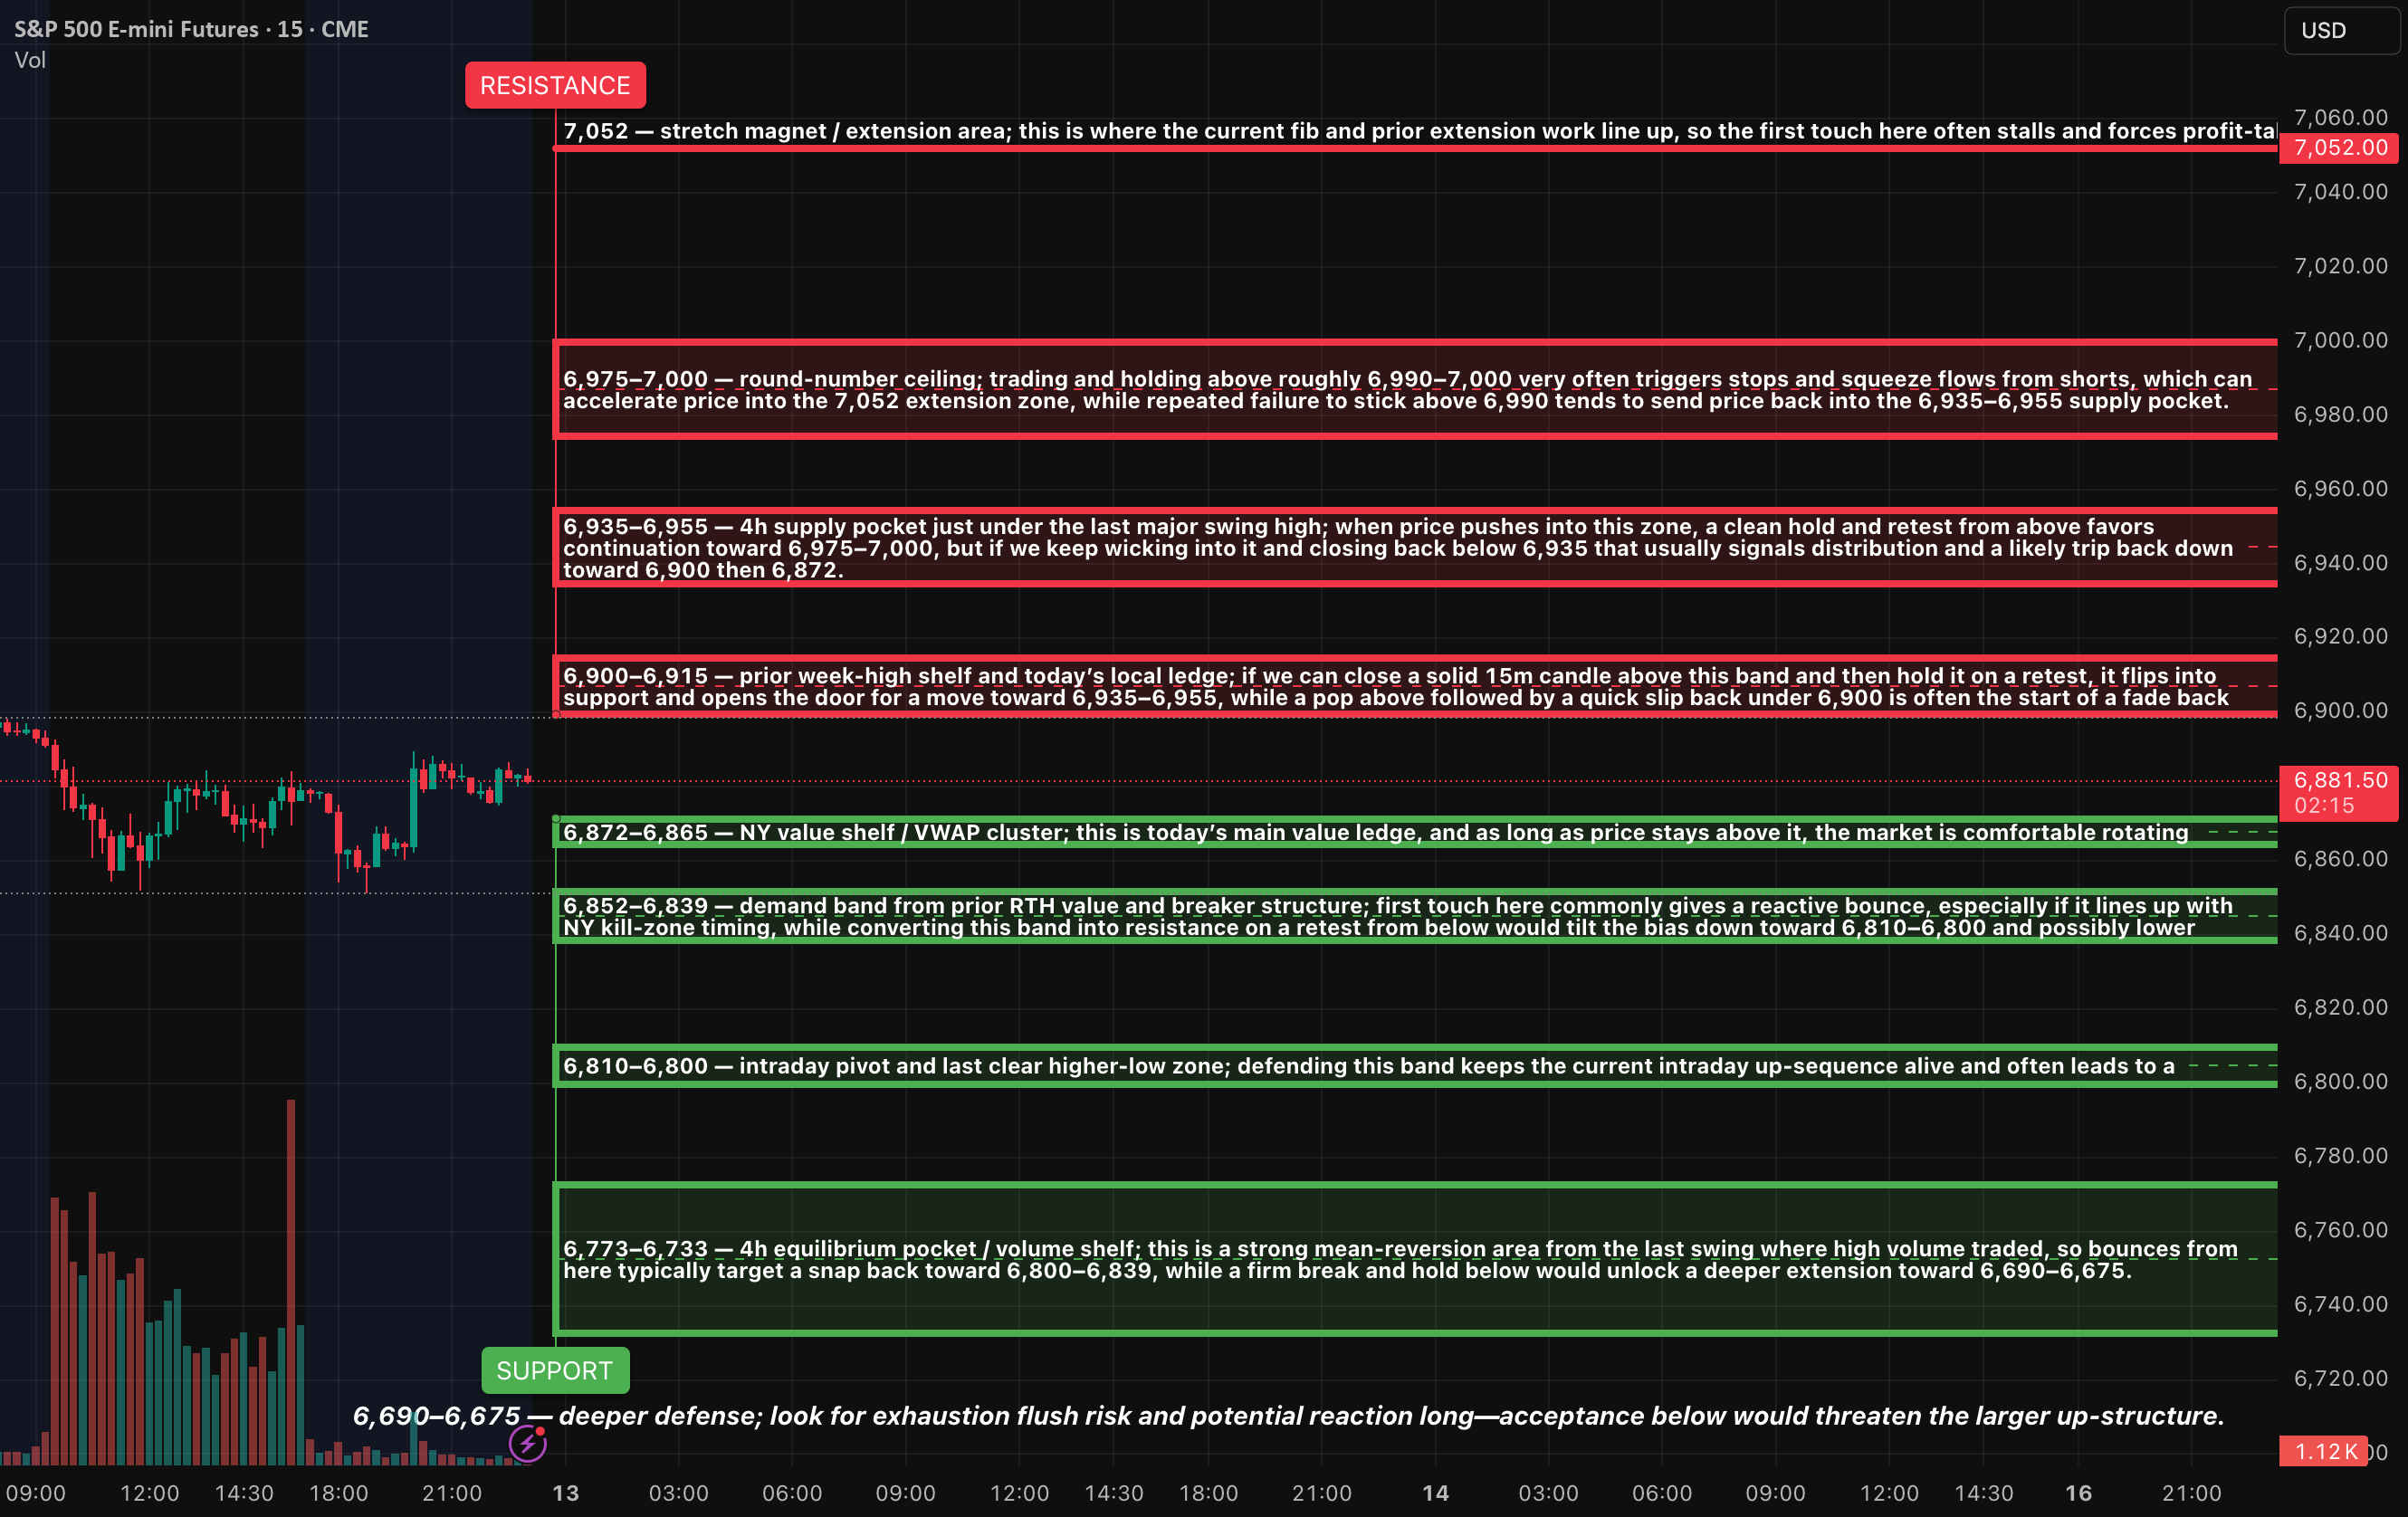The height and width of the screenshot is (1517, 2408).
Task: Select the 6,975–7,000 round-number ceiling zone
Action: (1400, 390)
